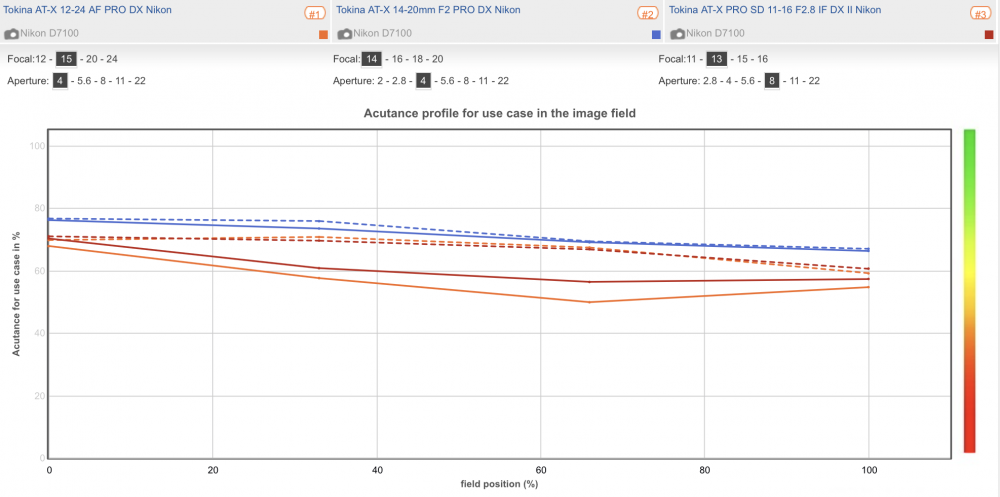Image resolution: width=1000 pixels, height=497 pixels.
Task: Select aperture 11 for the Tokina 14-20mm lens
Action: pos(483,81)
